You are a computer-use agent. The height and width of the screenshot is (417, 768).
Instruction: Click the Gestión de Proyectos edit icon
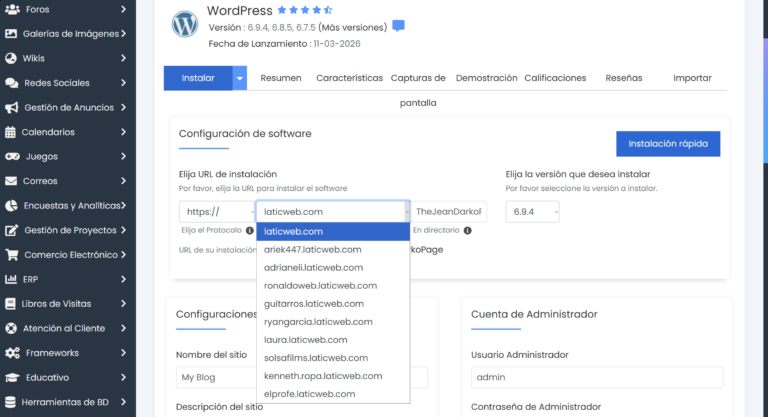12,230
